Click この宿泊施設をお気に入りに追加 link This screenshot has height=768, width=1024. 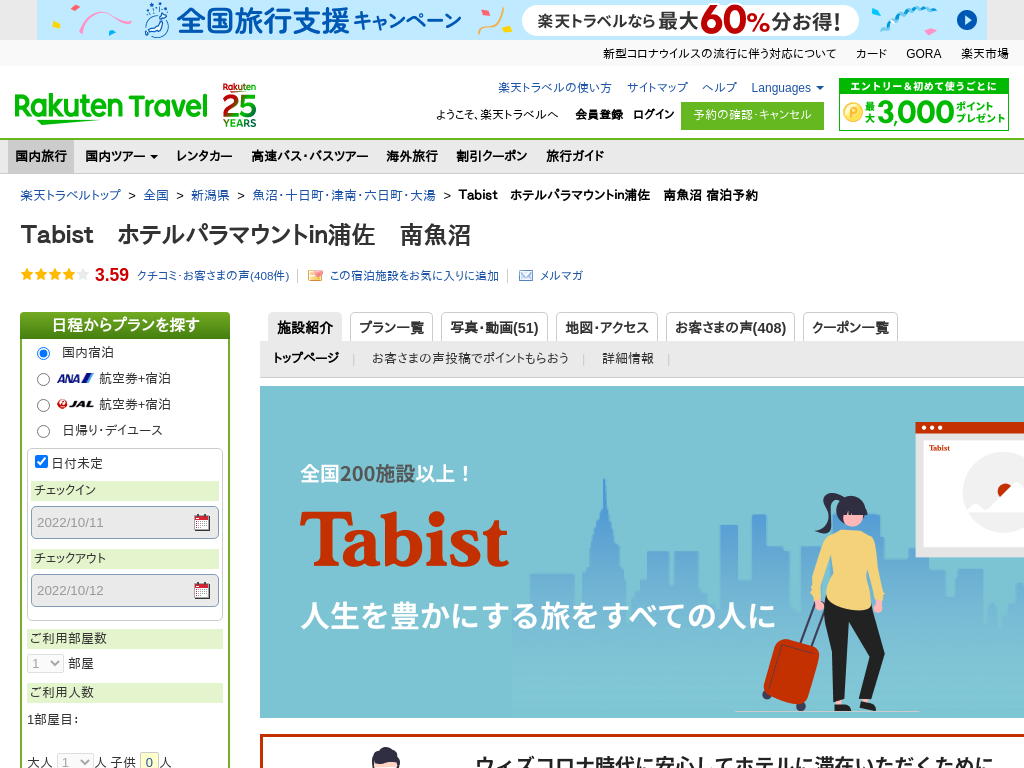point(414,276)
